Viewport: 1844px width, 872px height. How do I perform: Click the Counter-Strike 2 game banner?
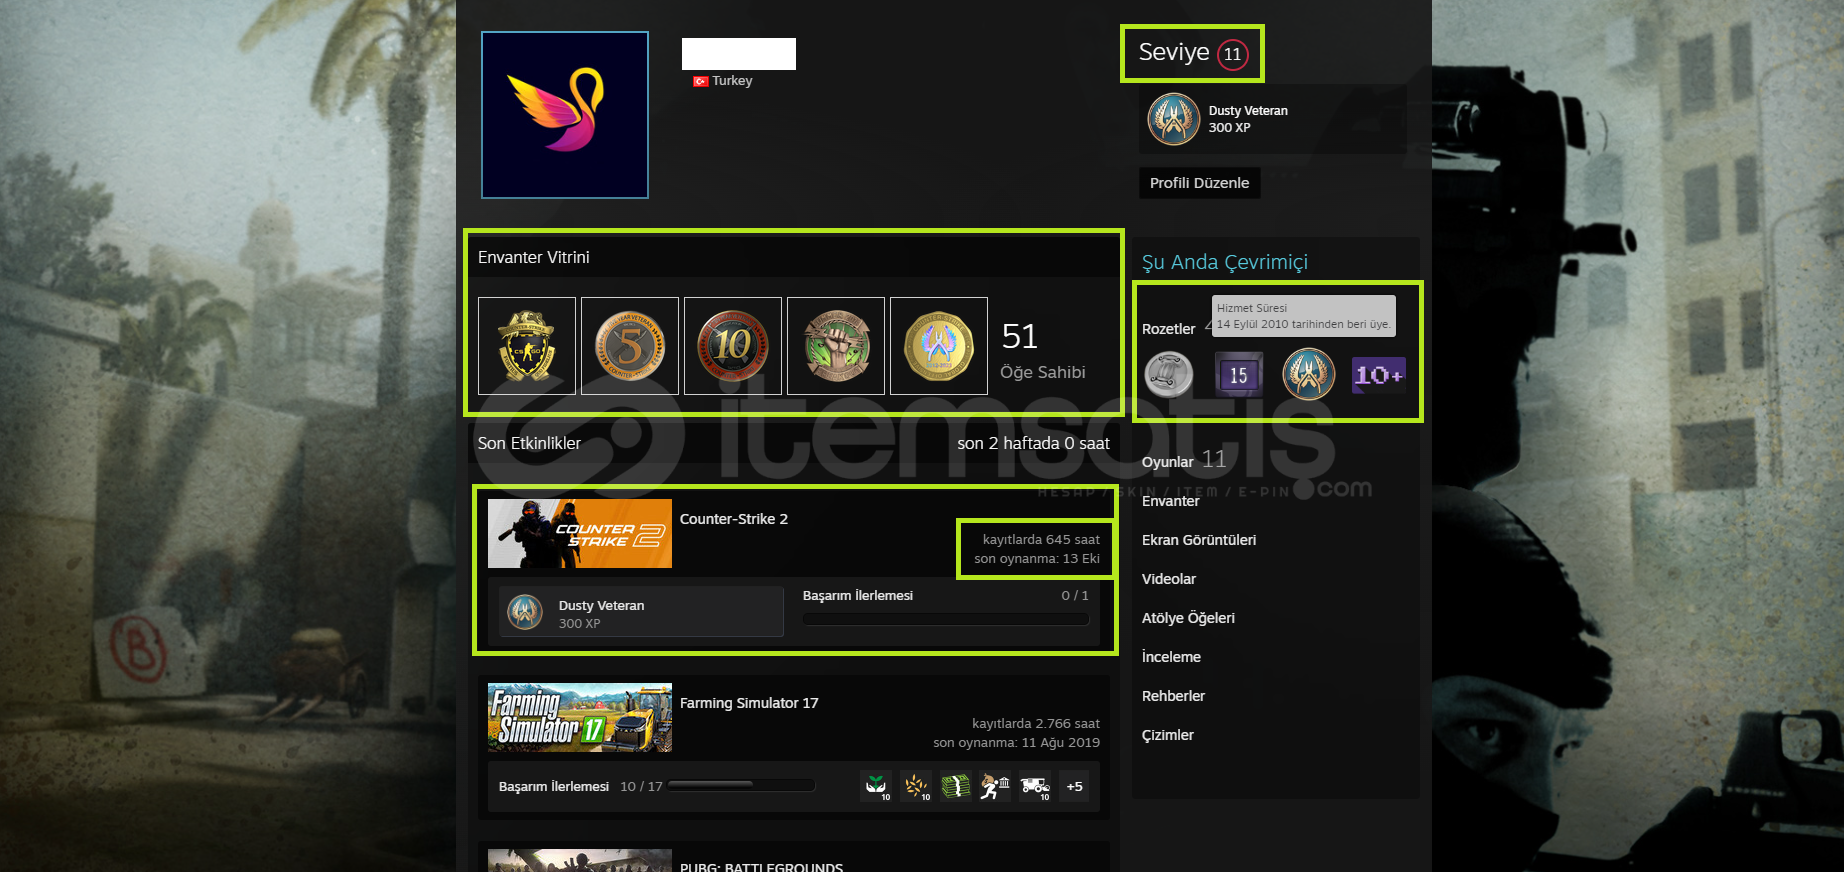[x=580, y=534]
